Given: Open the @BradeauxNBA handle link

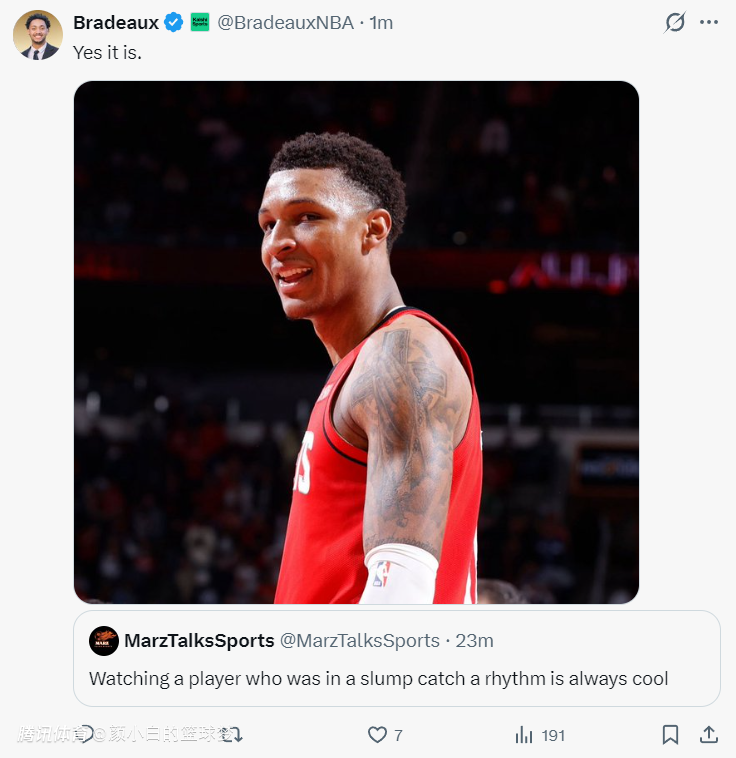Looking at the screenshot, I should click(x=285, y=22).
